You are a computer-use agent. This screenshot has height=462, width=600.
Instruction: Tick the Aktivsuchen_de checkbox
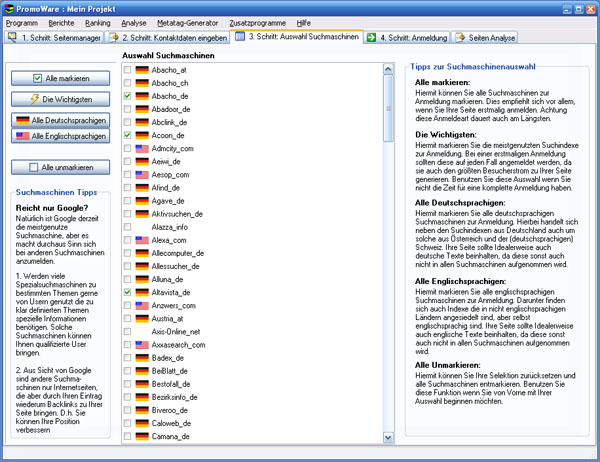click(127, 214)
